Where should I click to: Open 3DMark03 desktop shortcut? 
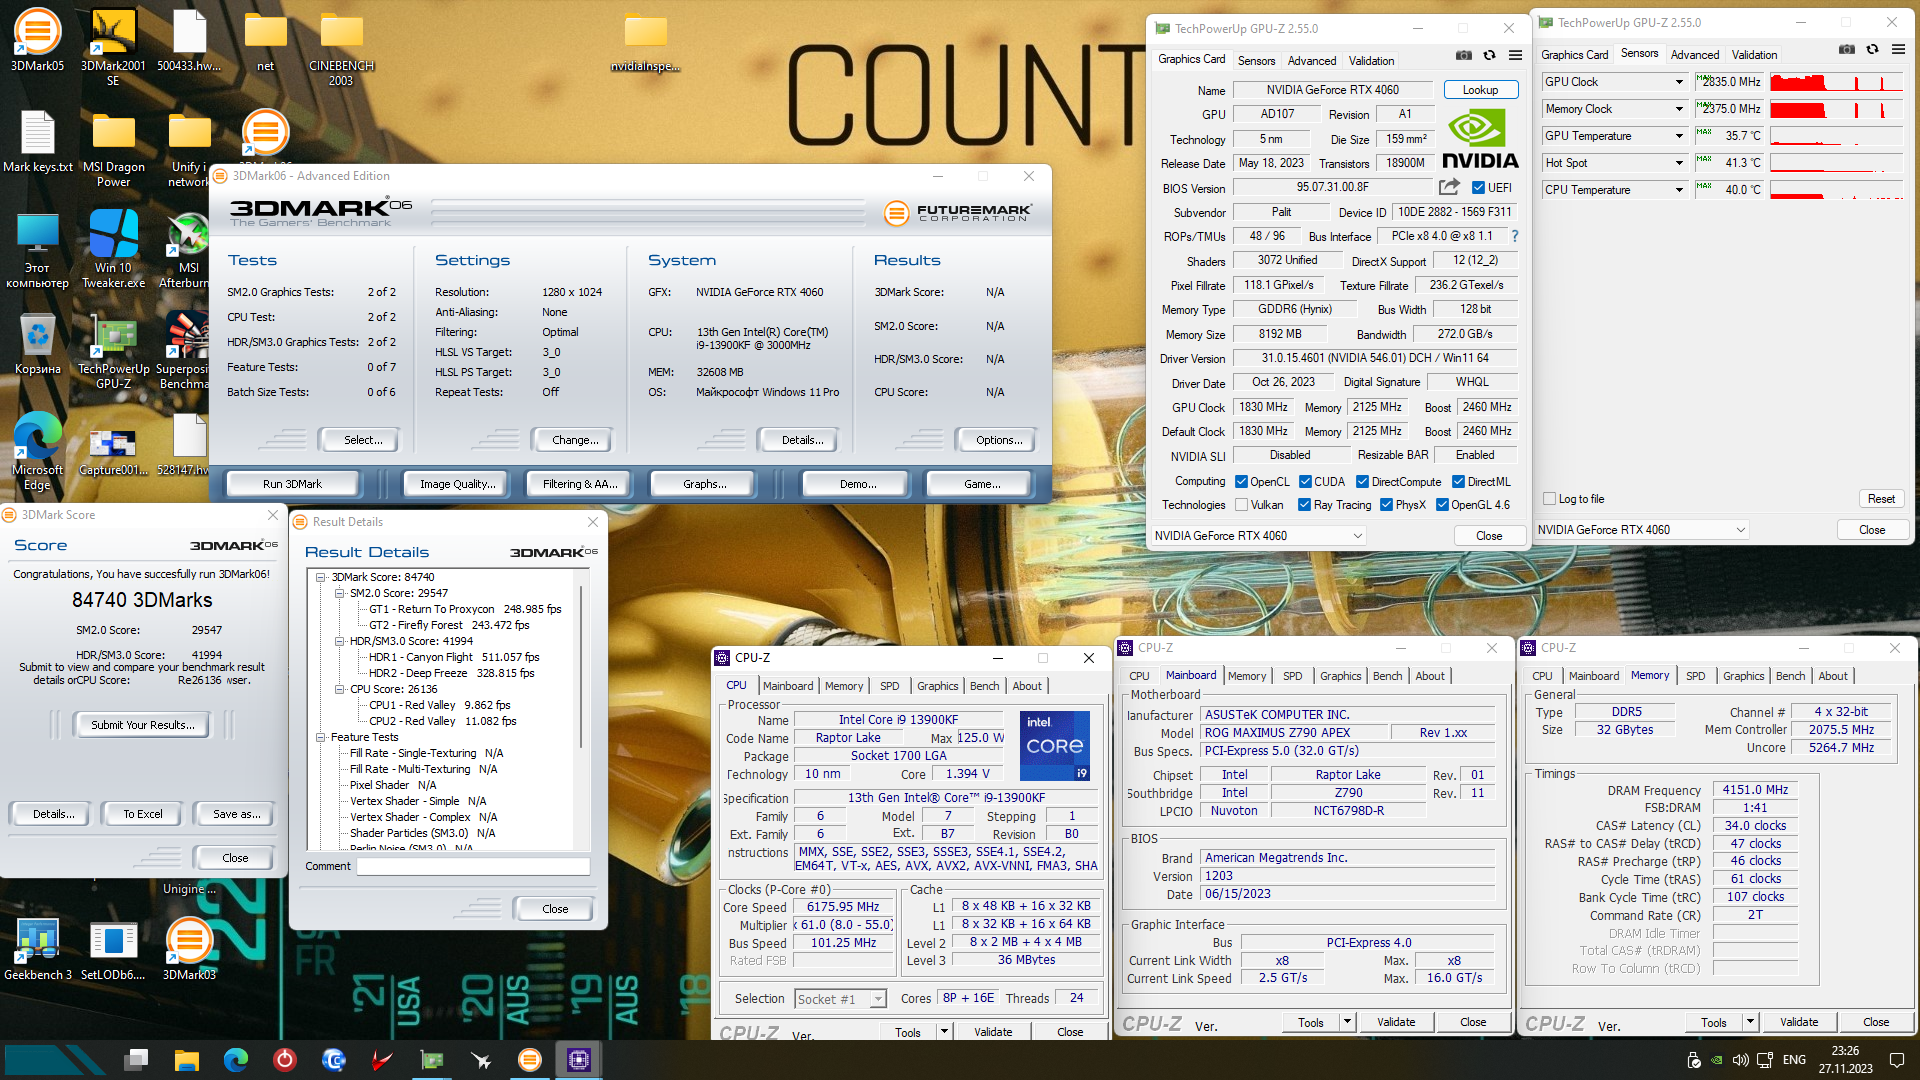pos(189,948)
